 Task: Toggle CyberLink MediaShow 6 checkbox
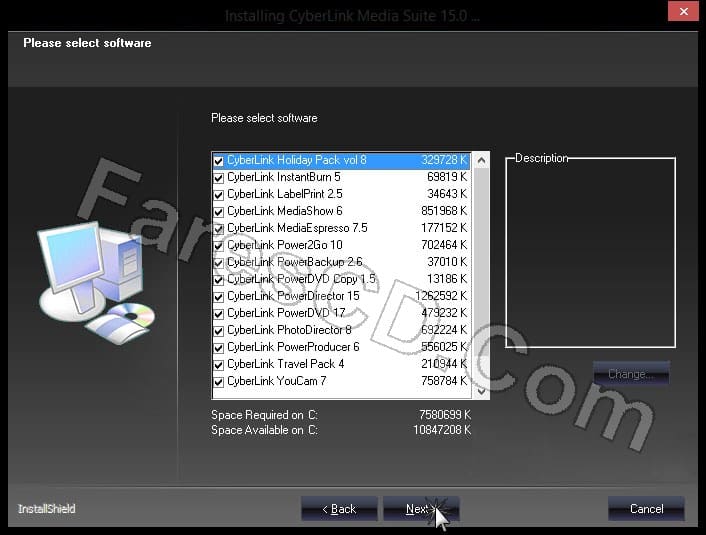click(x=218, y=212)
